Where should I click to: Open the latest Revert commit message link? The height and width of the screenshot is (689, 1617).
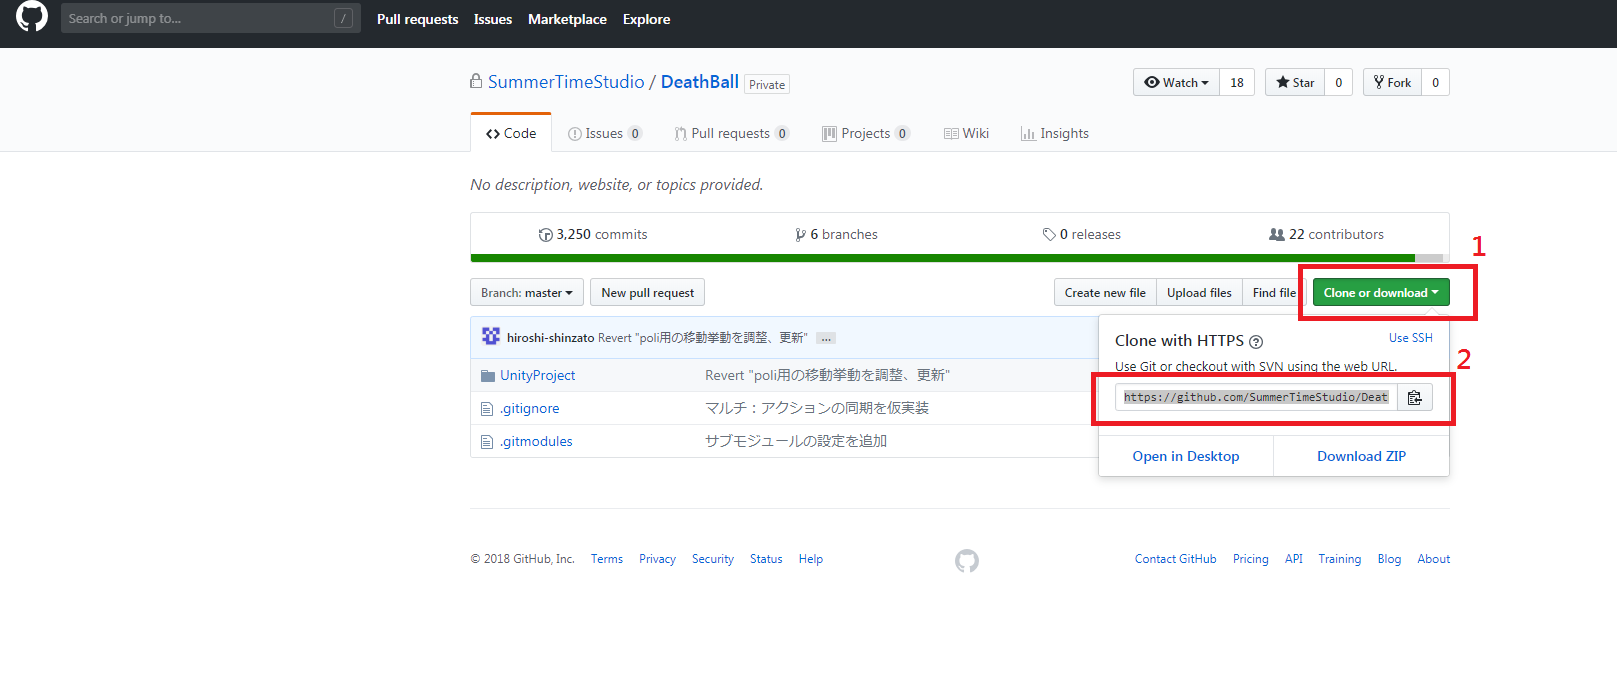pos(702,338)
